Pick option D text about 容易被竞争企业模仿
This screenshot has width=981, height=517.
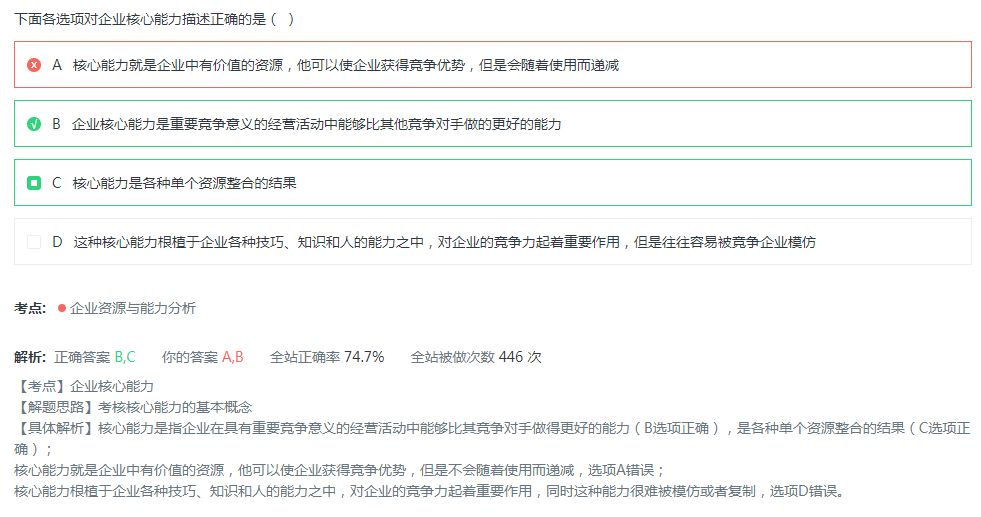point(444,242)
